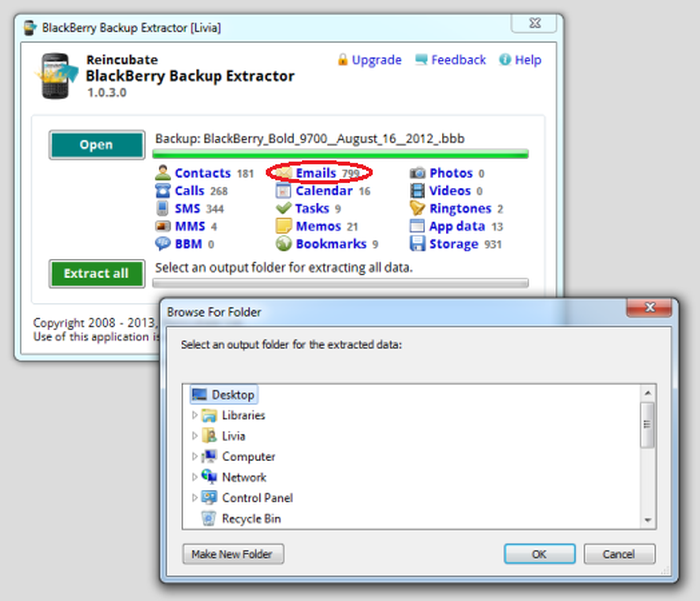Click the gray extraction progress bar
This screenshot has height=601, width=700.
coord(340,283)
